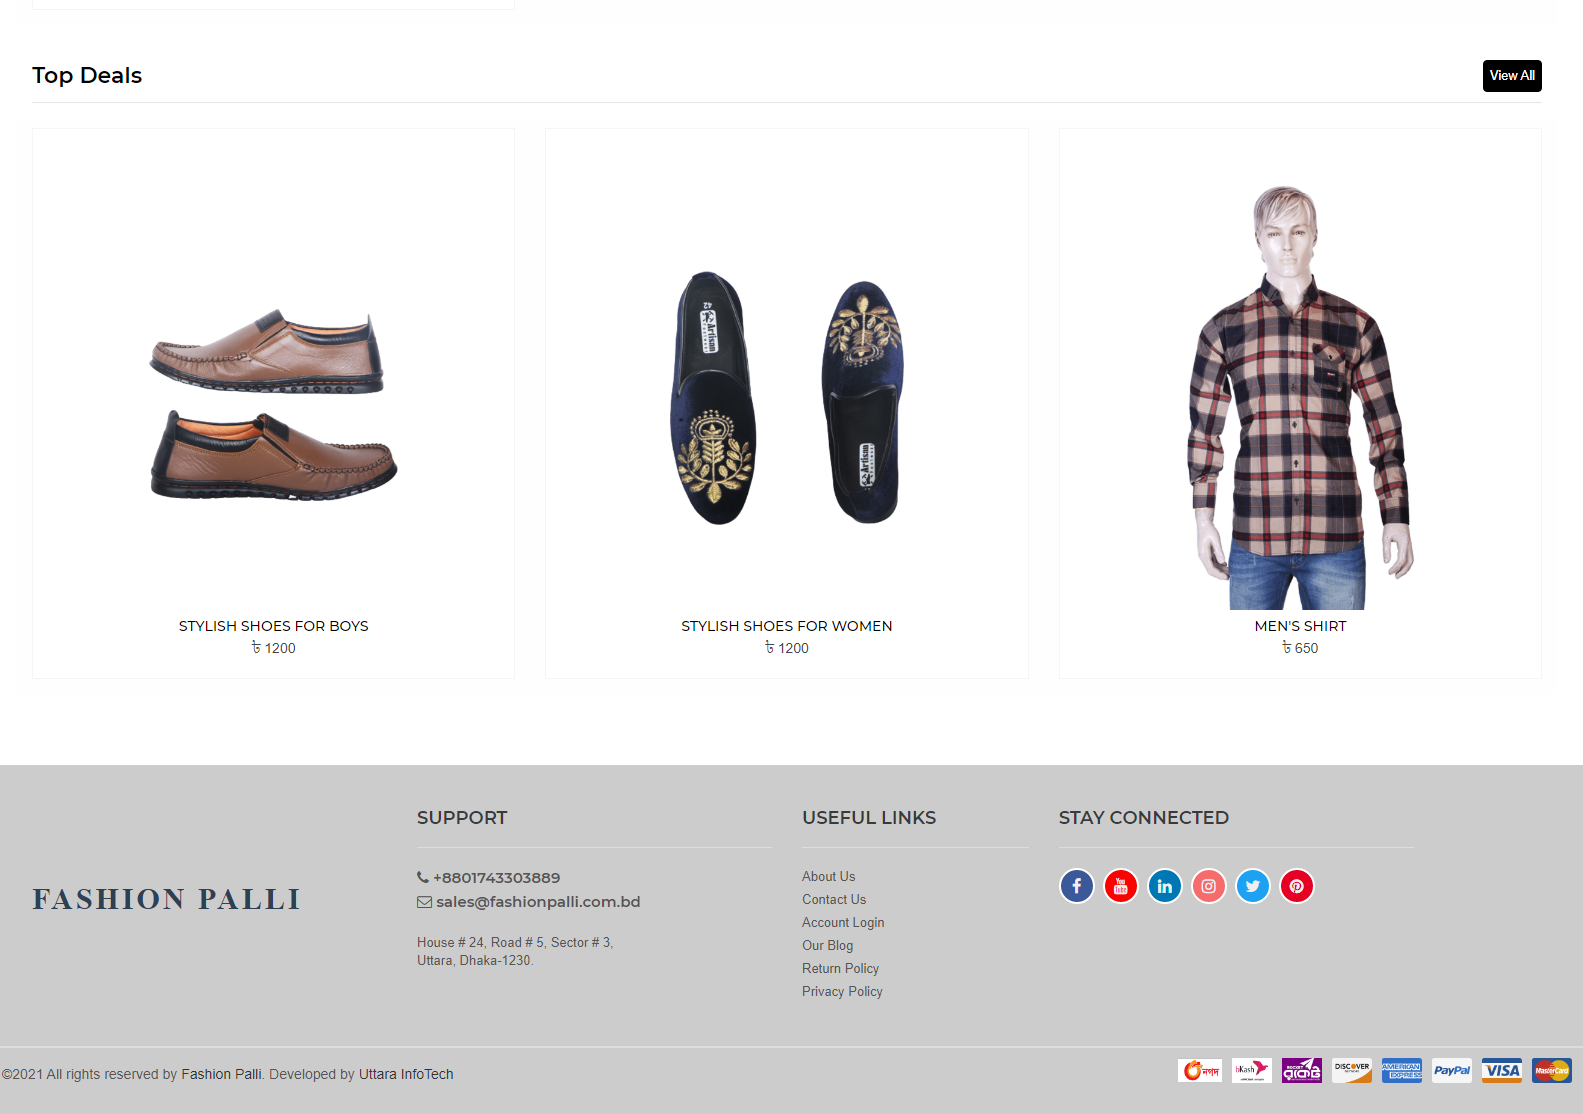The image size is (1583, 1114).
Task: Visit the Our Blog link
Action: click(828, 945)
